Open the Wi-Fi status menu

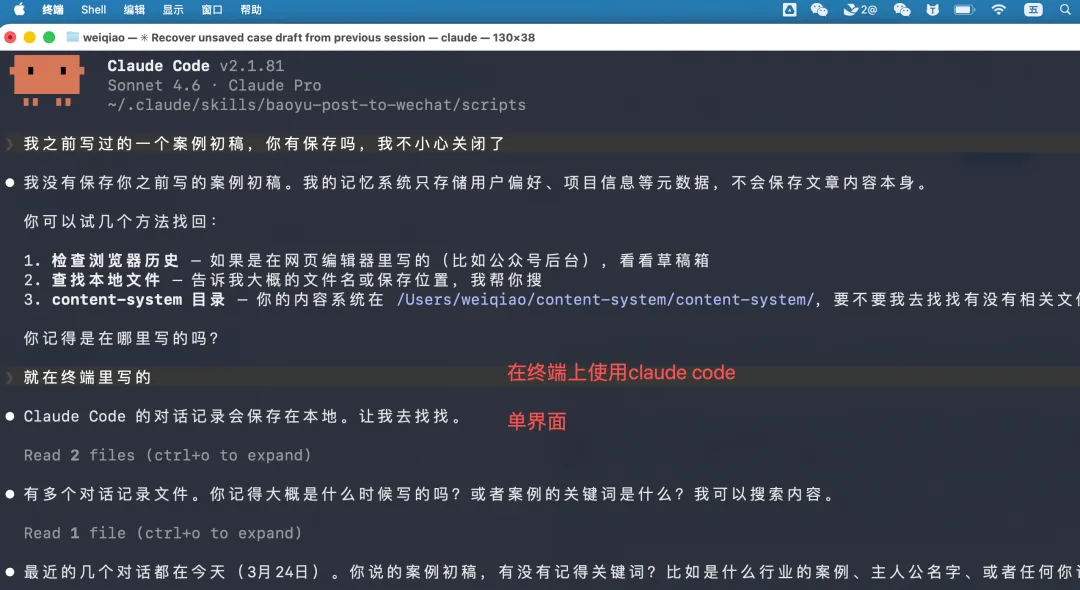pos(998,10)
